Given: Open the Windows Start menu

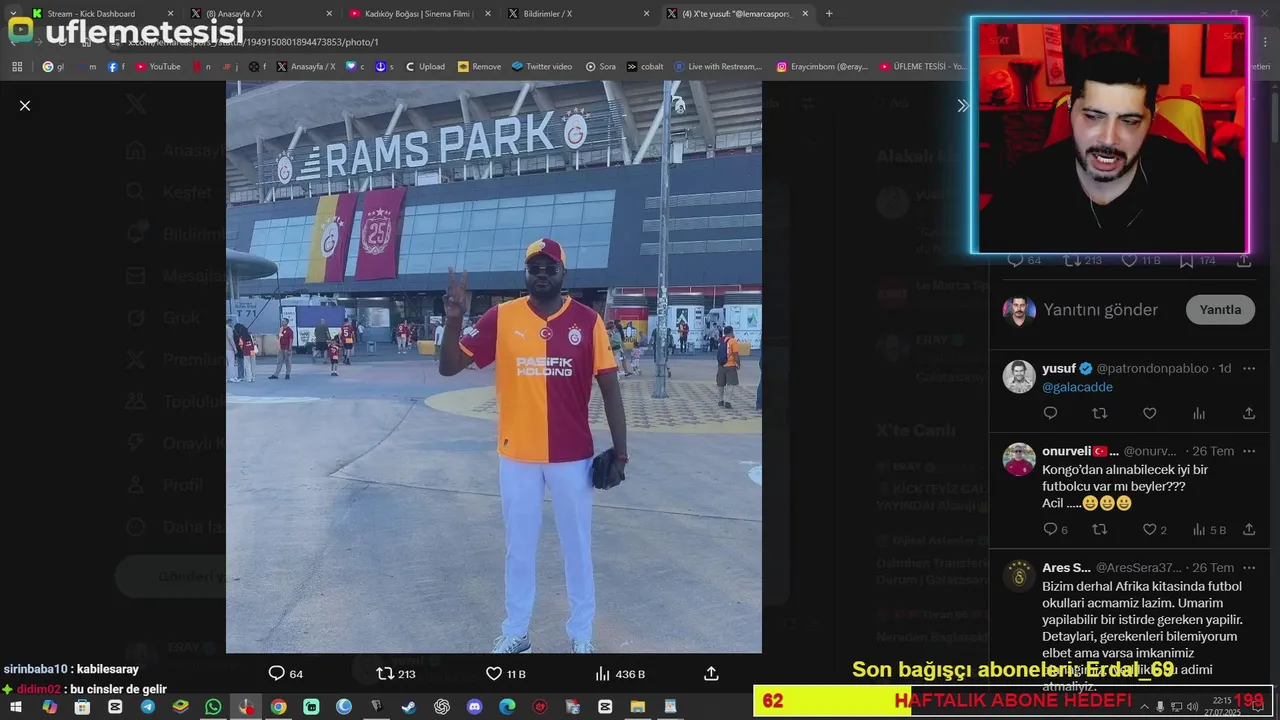Looking at the screenshot, I should (16, 706).
